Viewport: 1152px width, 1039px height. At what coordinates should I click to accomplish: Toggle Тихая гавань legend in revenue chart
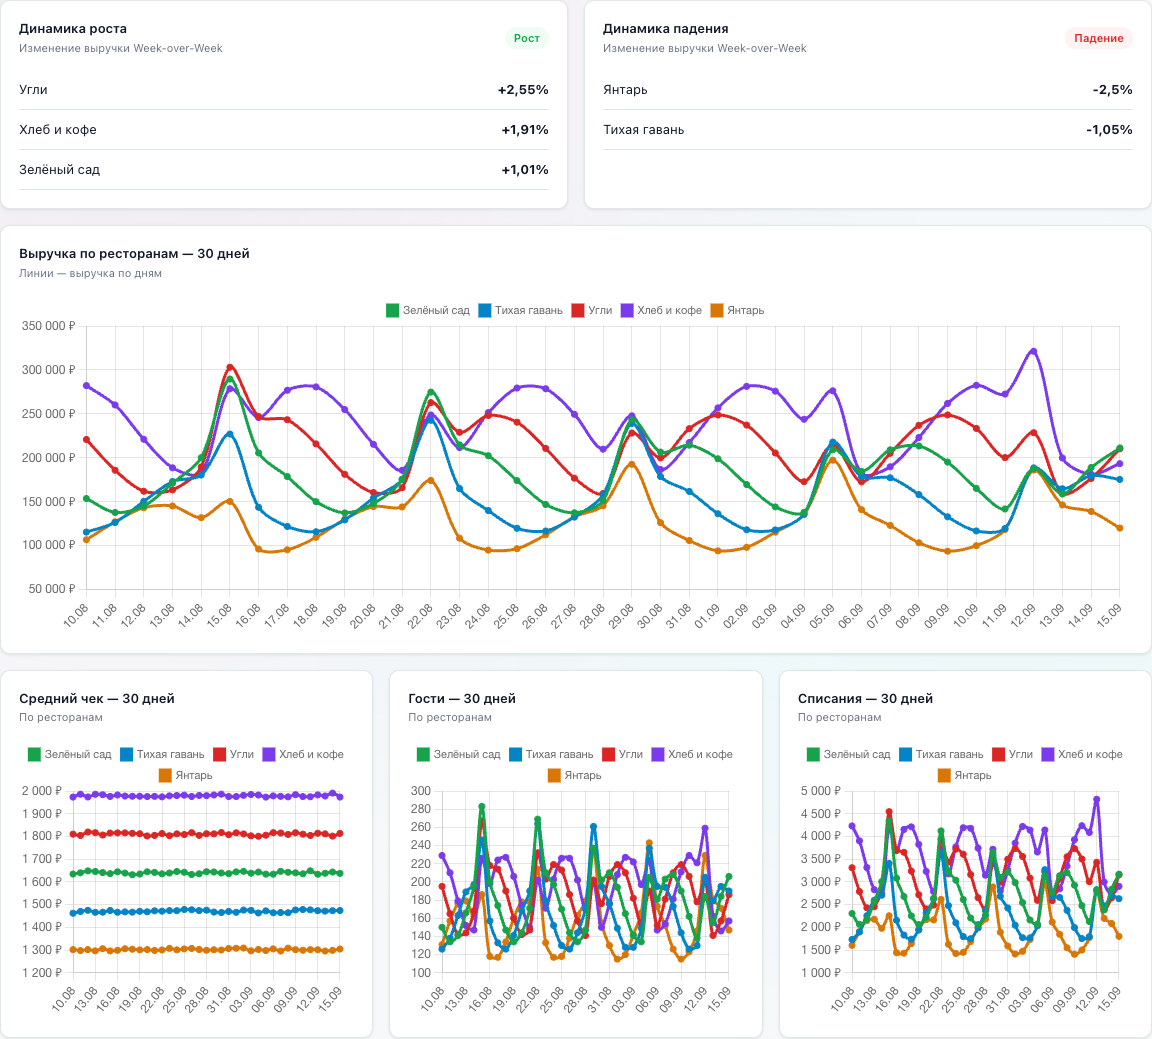click(x=520, y=310)
